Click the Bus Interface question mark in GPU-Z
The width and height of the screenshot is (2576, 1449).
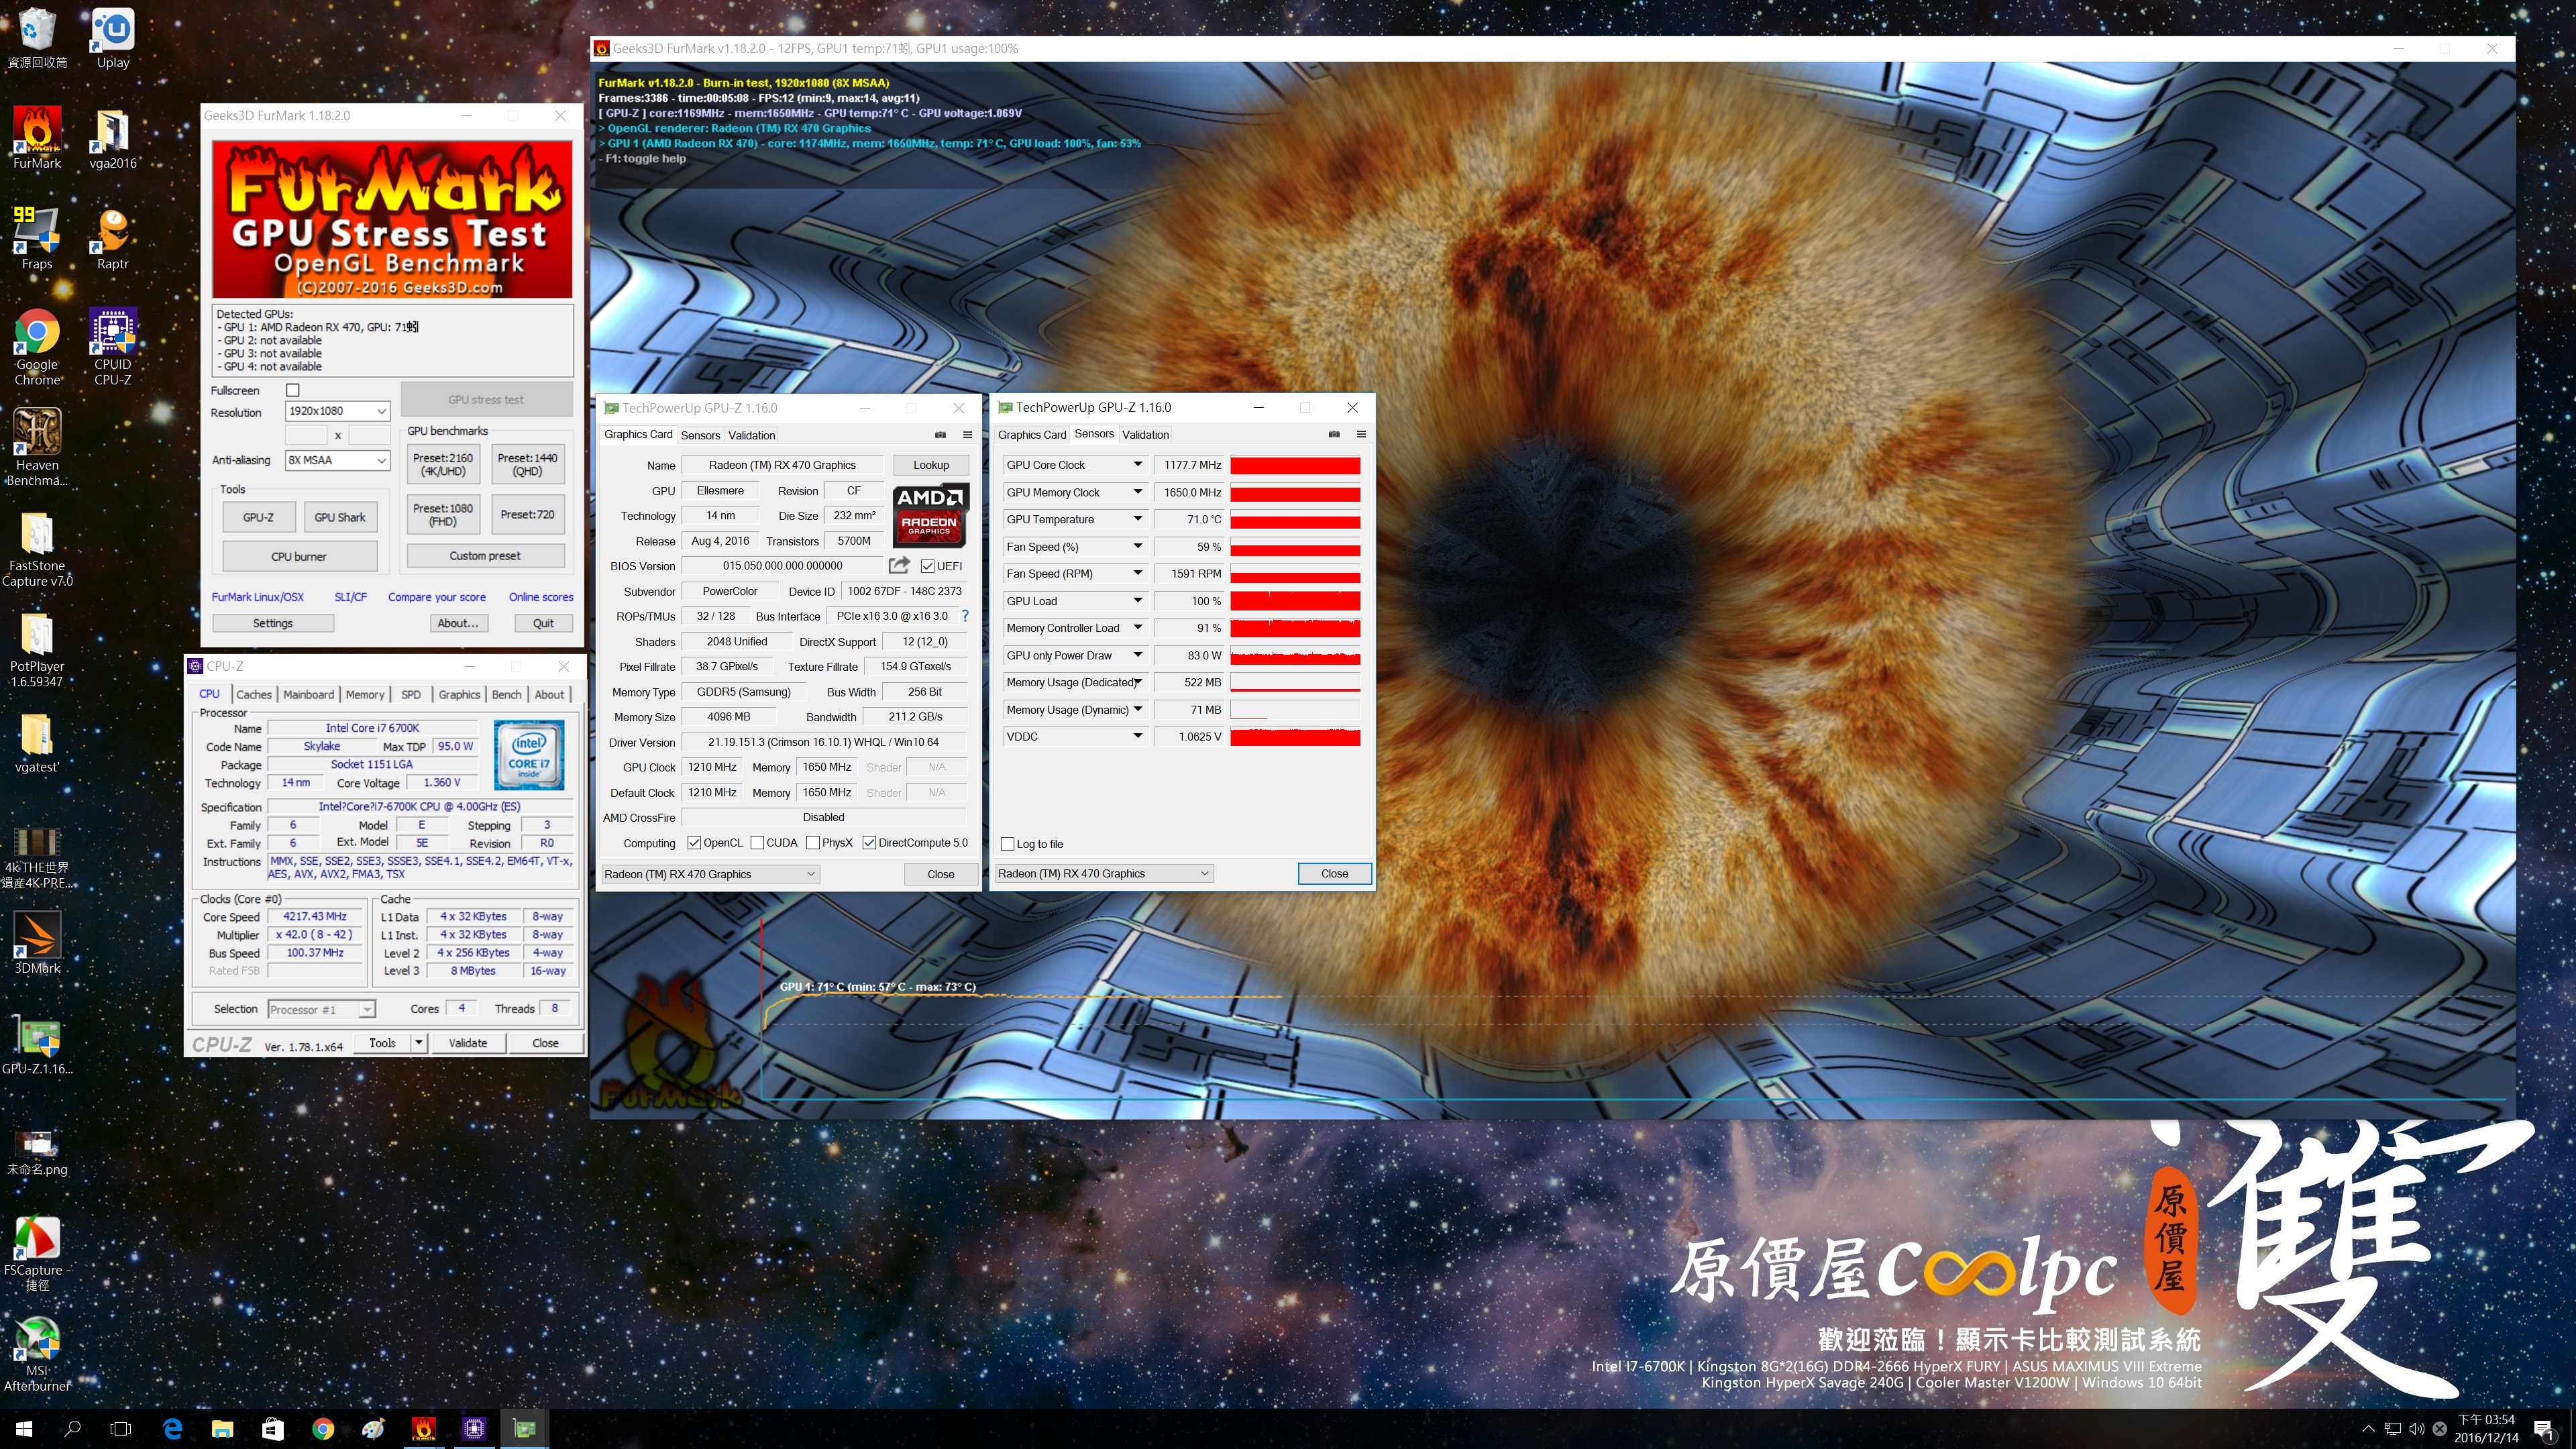(x=965, y=616)
